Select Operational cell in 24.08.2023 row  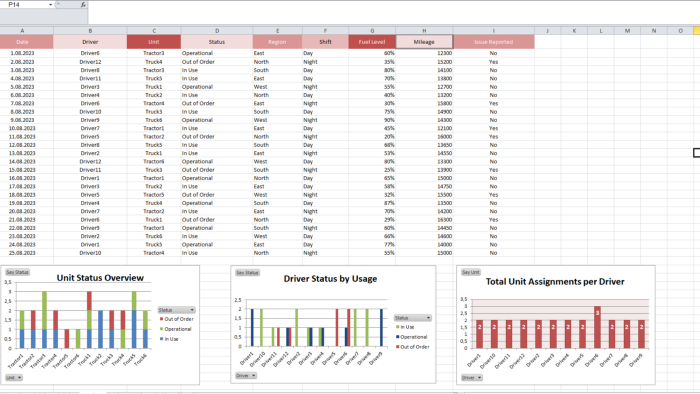point(217,245)
